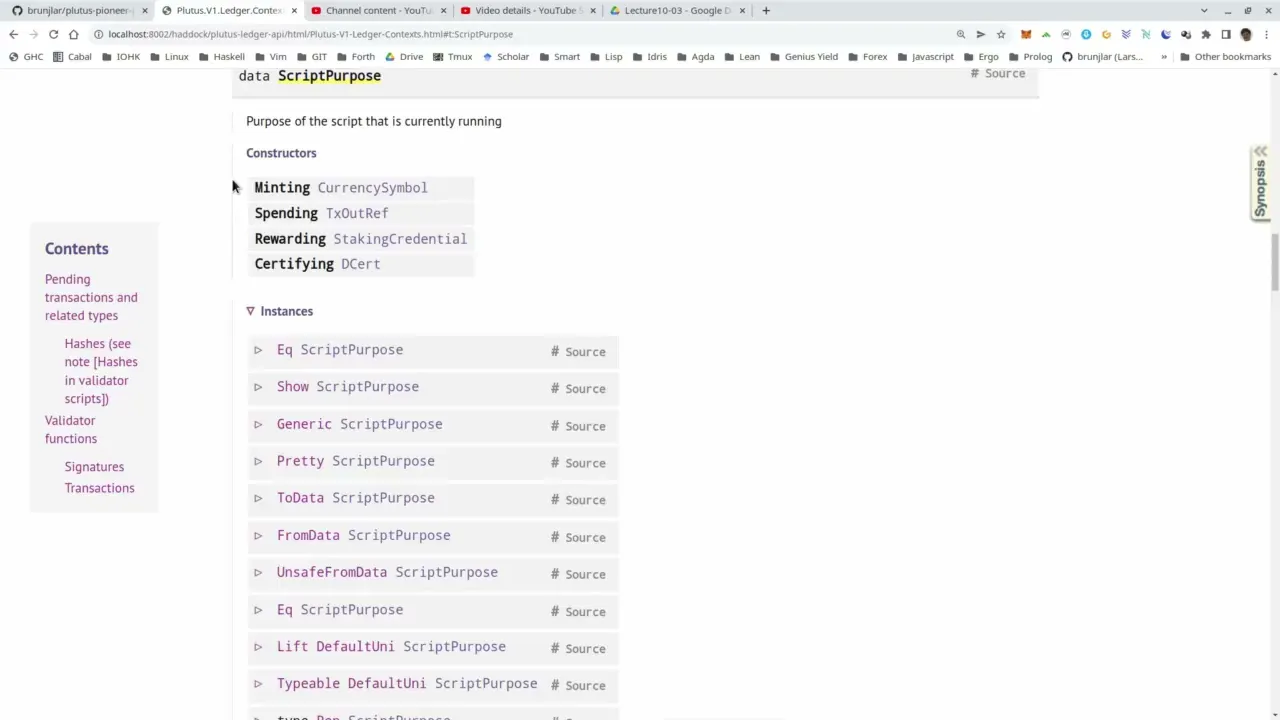This screenshot has height=720, width=1280.
Task: Open the Synopsis side drawer
Action: pos(1260,183)
